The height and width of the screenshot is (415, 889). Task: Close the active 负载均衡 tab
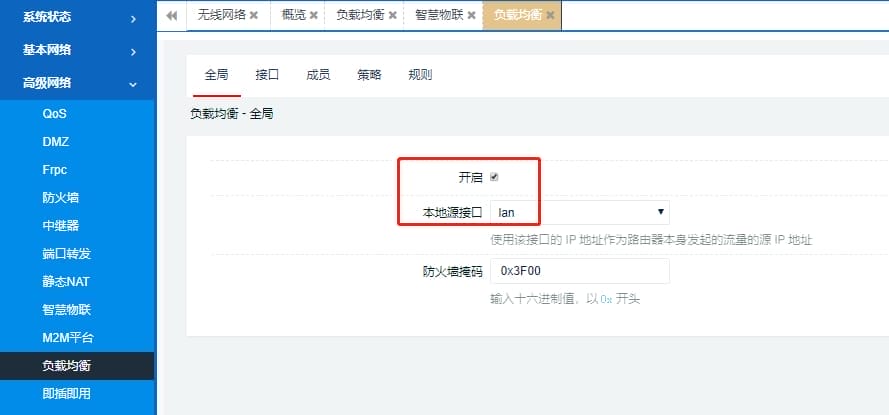(550, 15)
